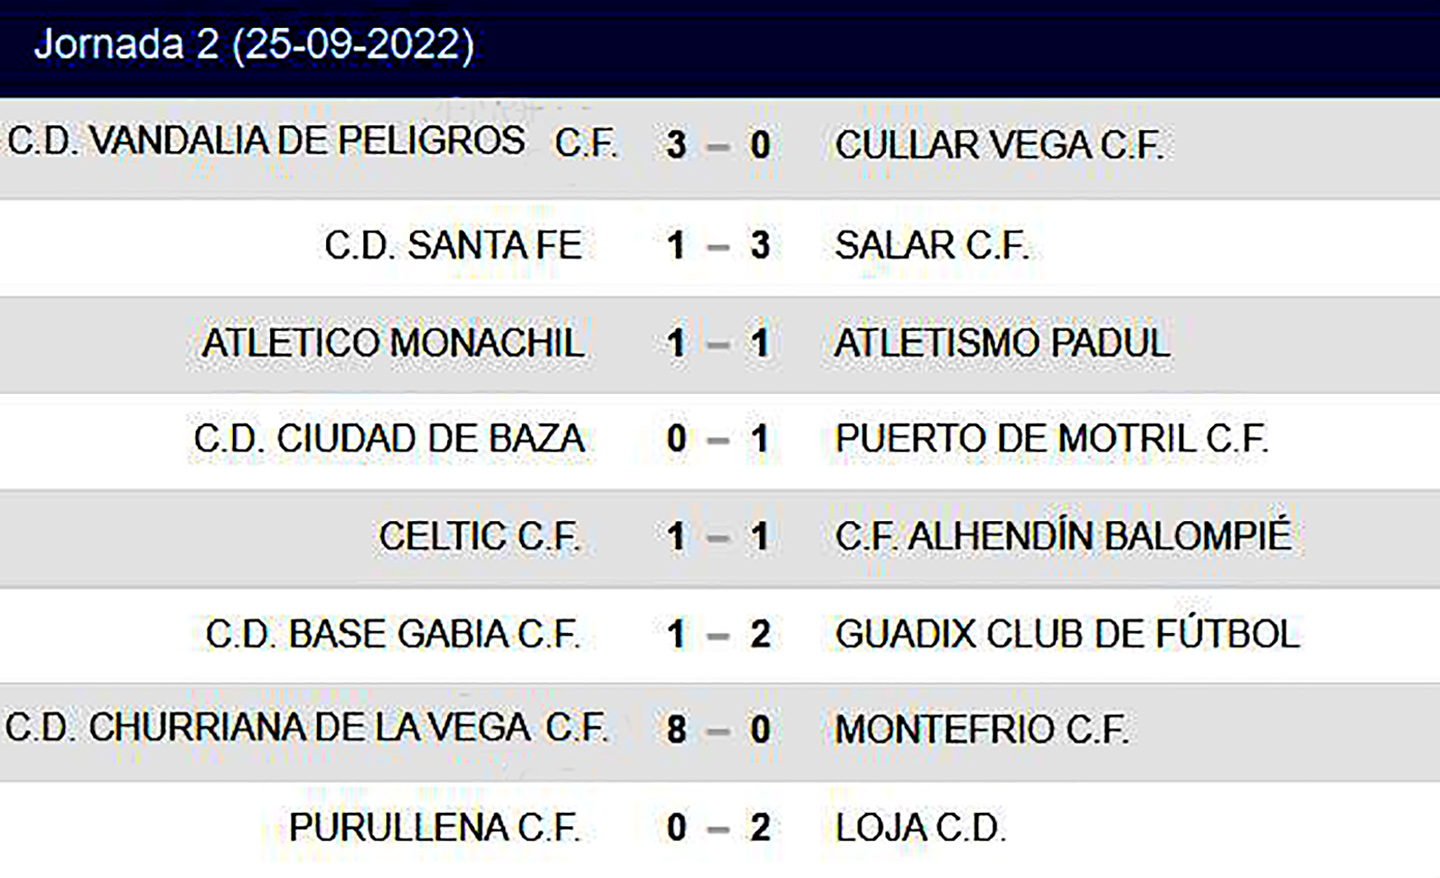
Task: Open the C.D. Ciudad de Baza team
Action: [x=389, y=440]
